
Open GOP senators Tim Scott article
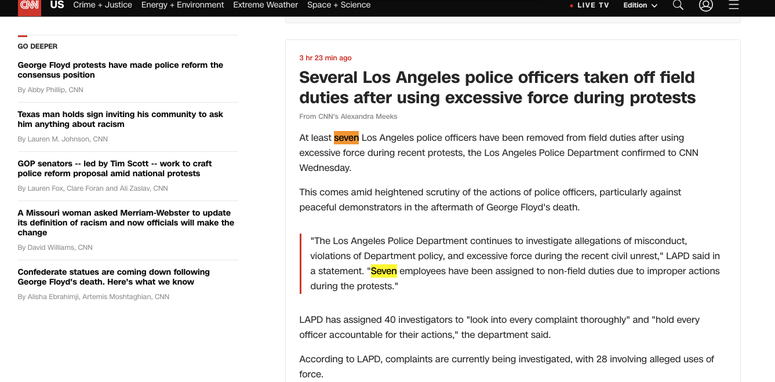tap(115, 169)
